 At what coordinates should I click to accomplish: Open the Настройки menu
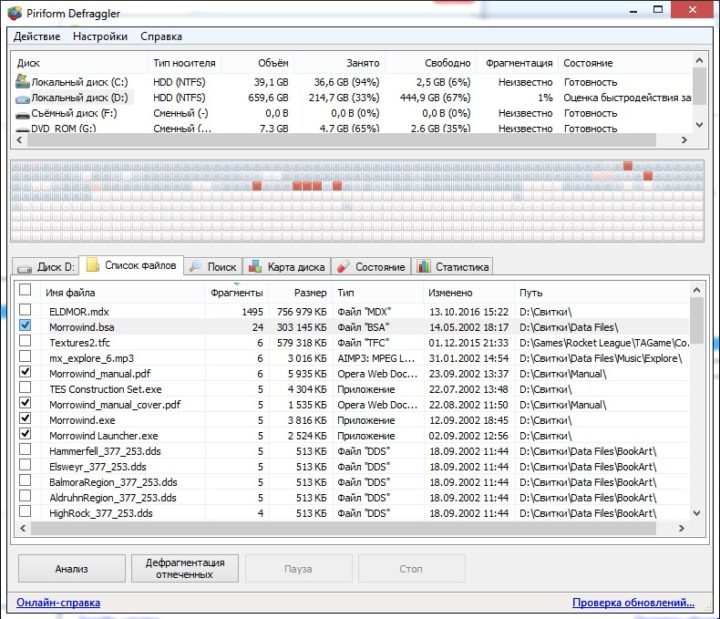pos(100,37)
